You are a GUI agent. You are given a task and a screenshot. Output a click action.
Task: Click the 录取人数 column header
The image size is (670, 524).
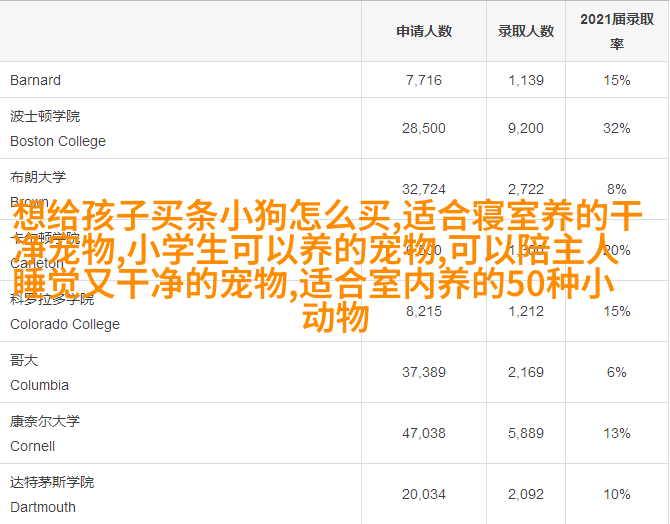pos(526,31)
